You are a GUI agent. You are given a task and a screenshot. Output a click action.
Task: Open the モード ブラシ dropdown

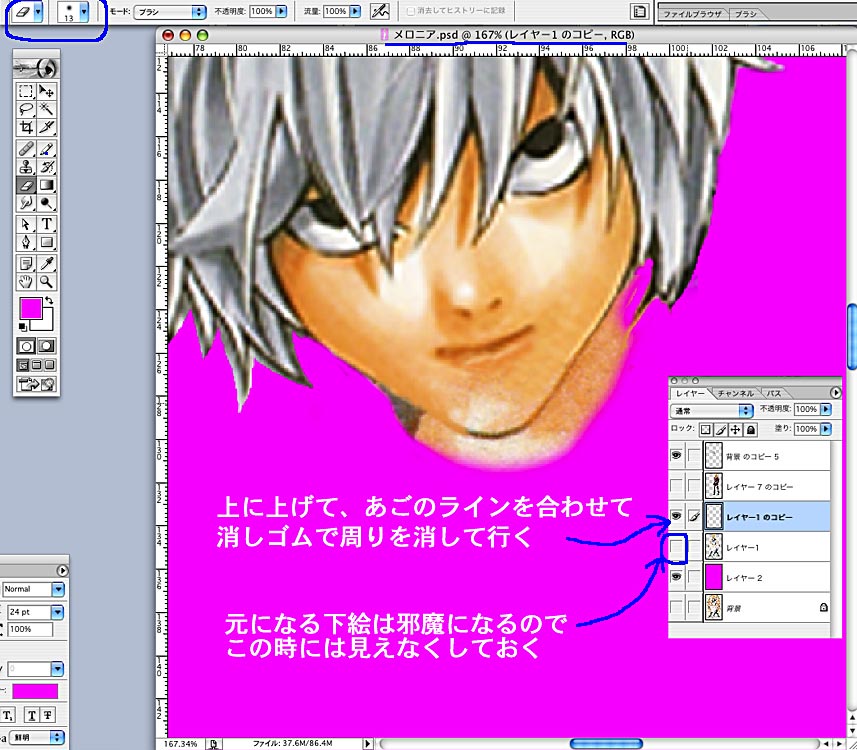pos(170,11)
